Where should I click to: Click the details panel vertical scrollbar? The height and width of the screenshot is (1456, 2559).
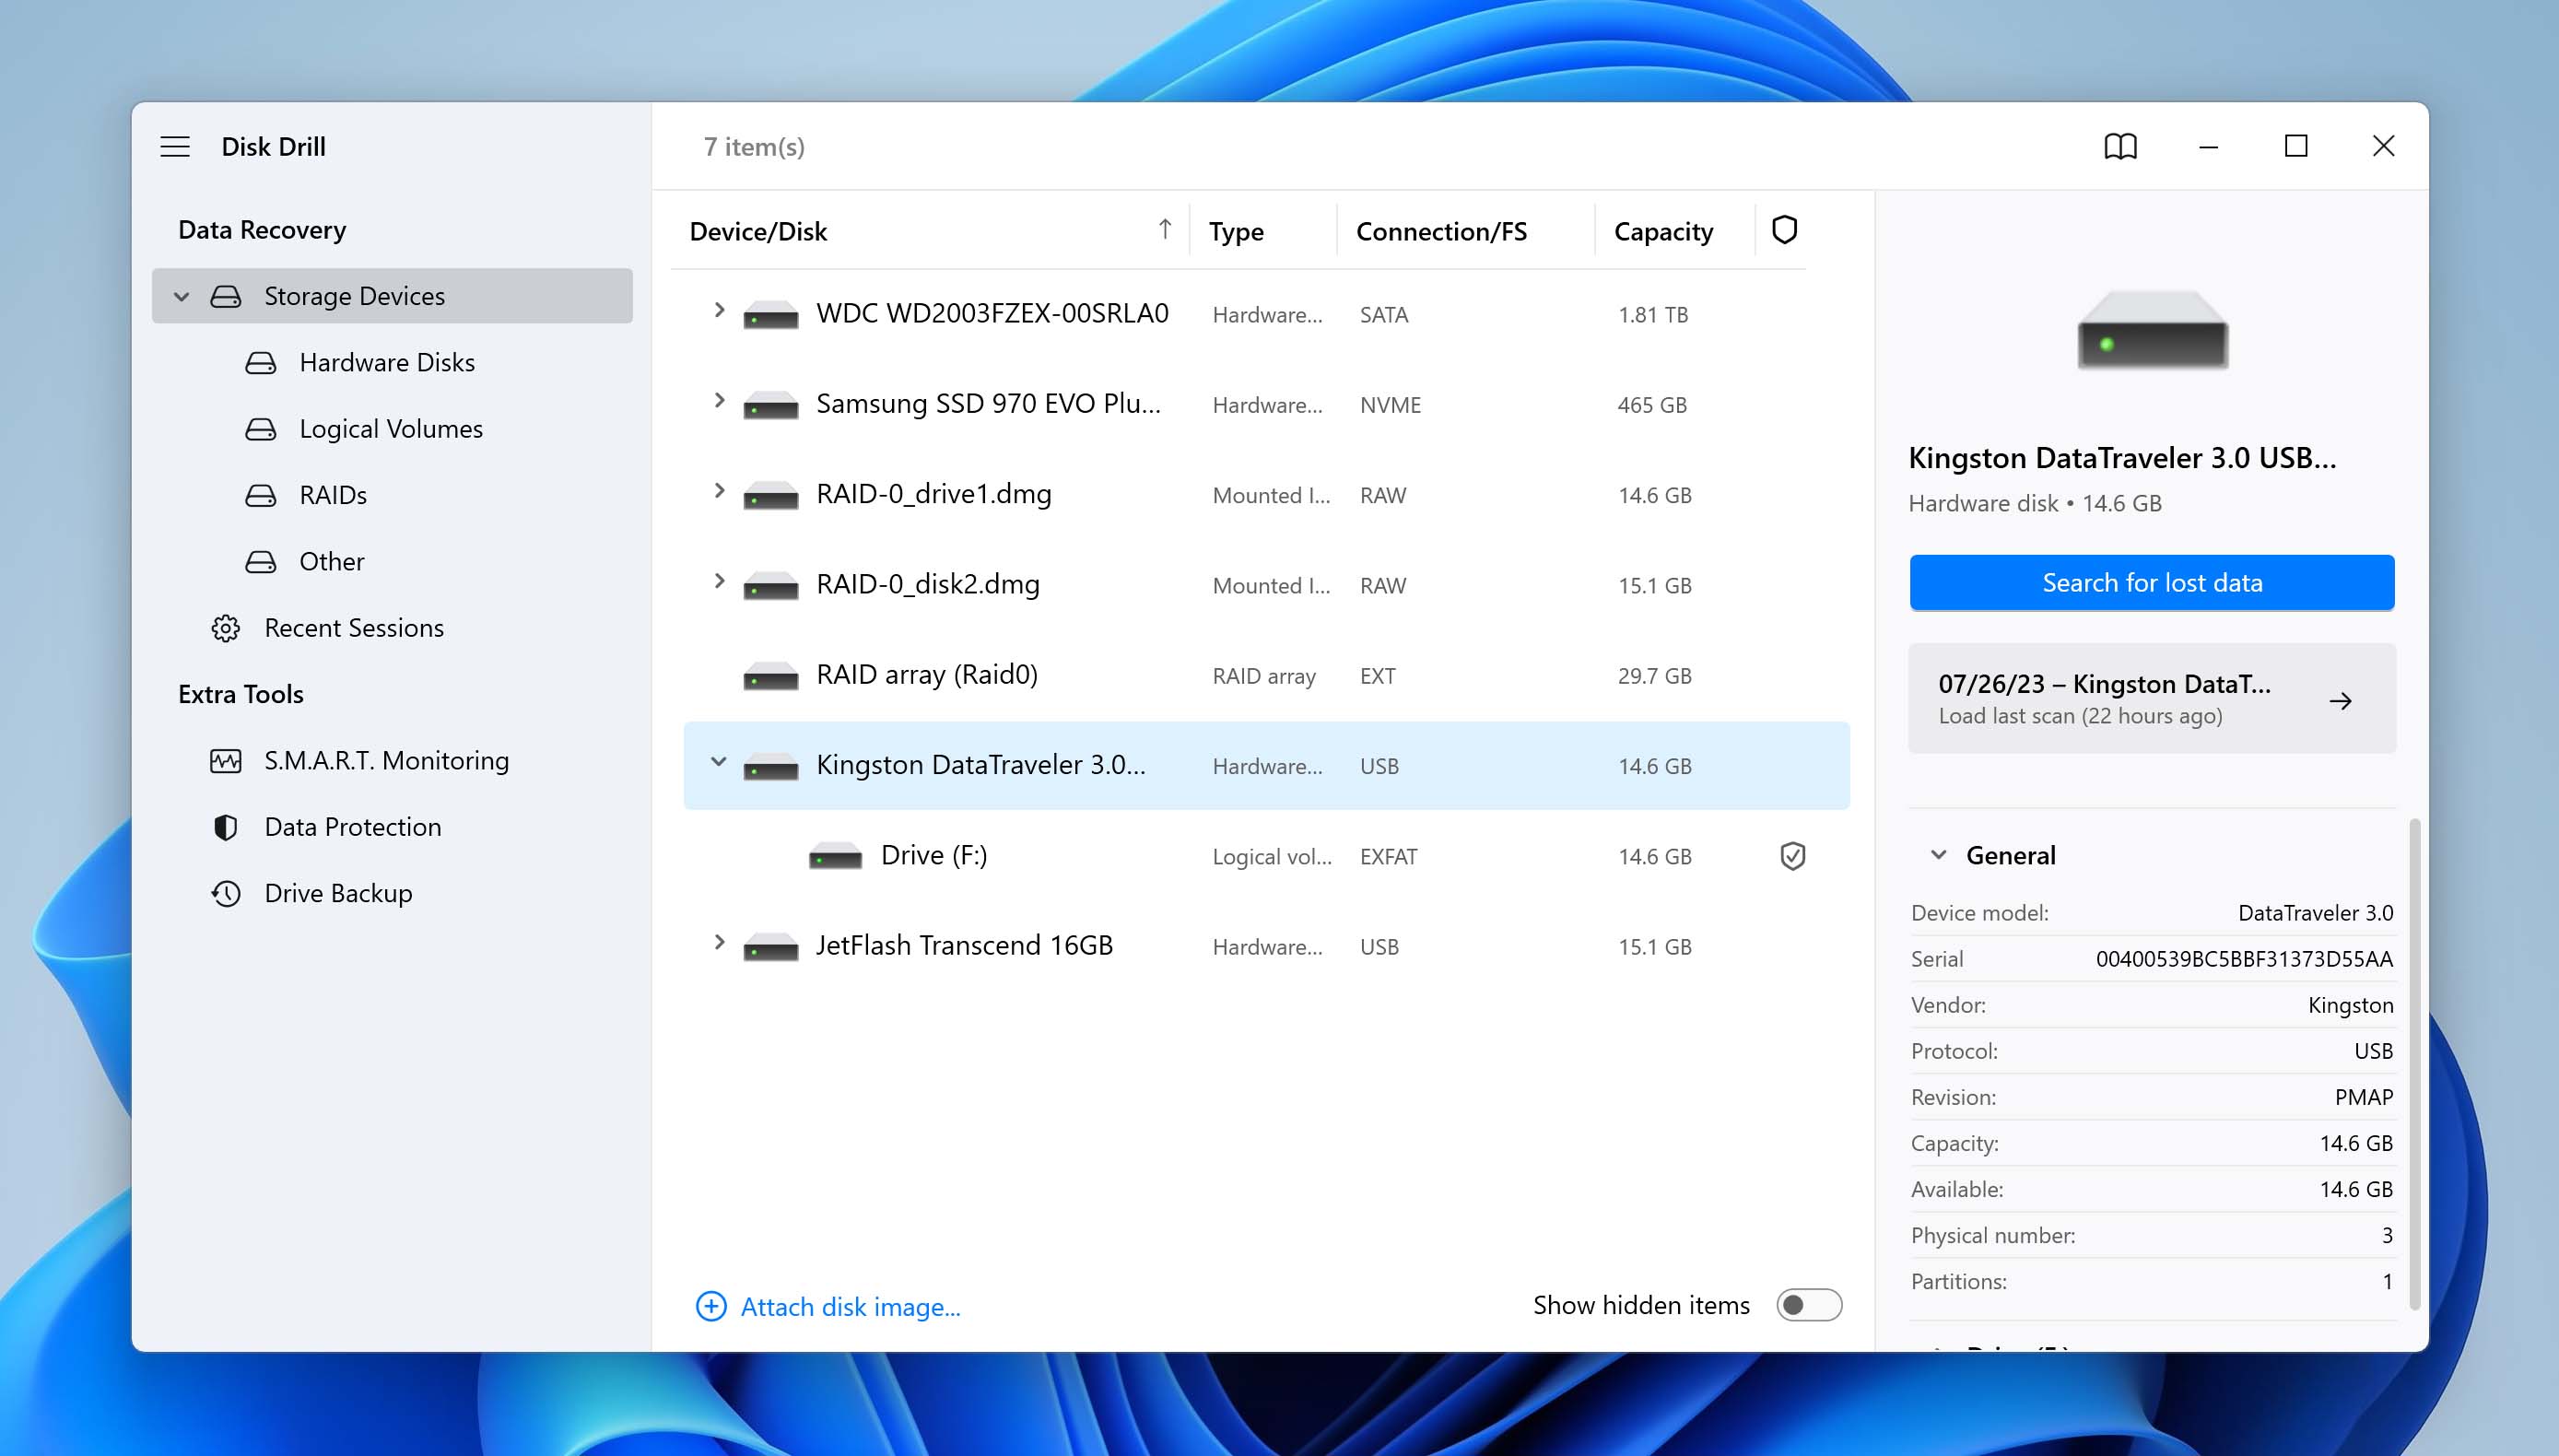2415,1065
